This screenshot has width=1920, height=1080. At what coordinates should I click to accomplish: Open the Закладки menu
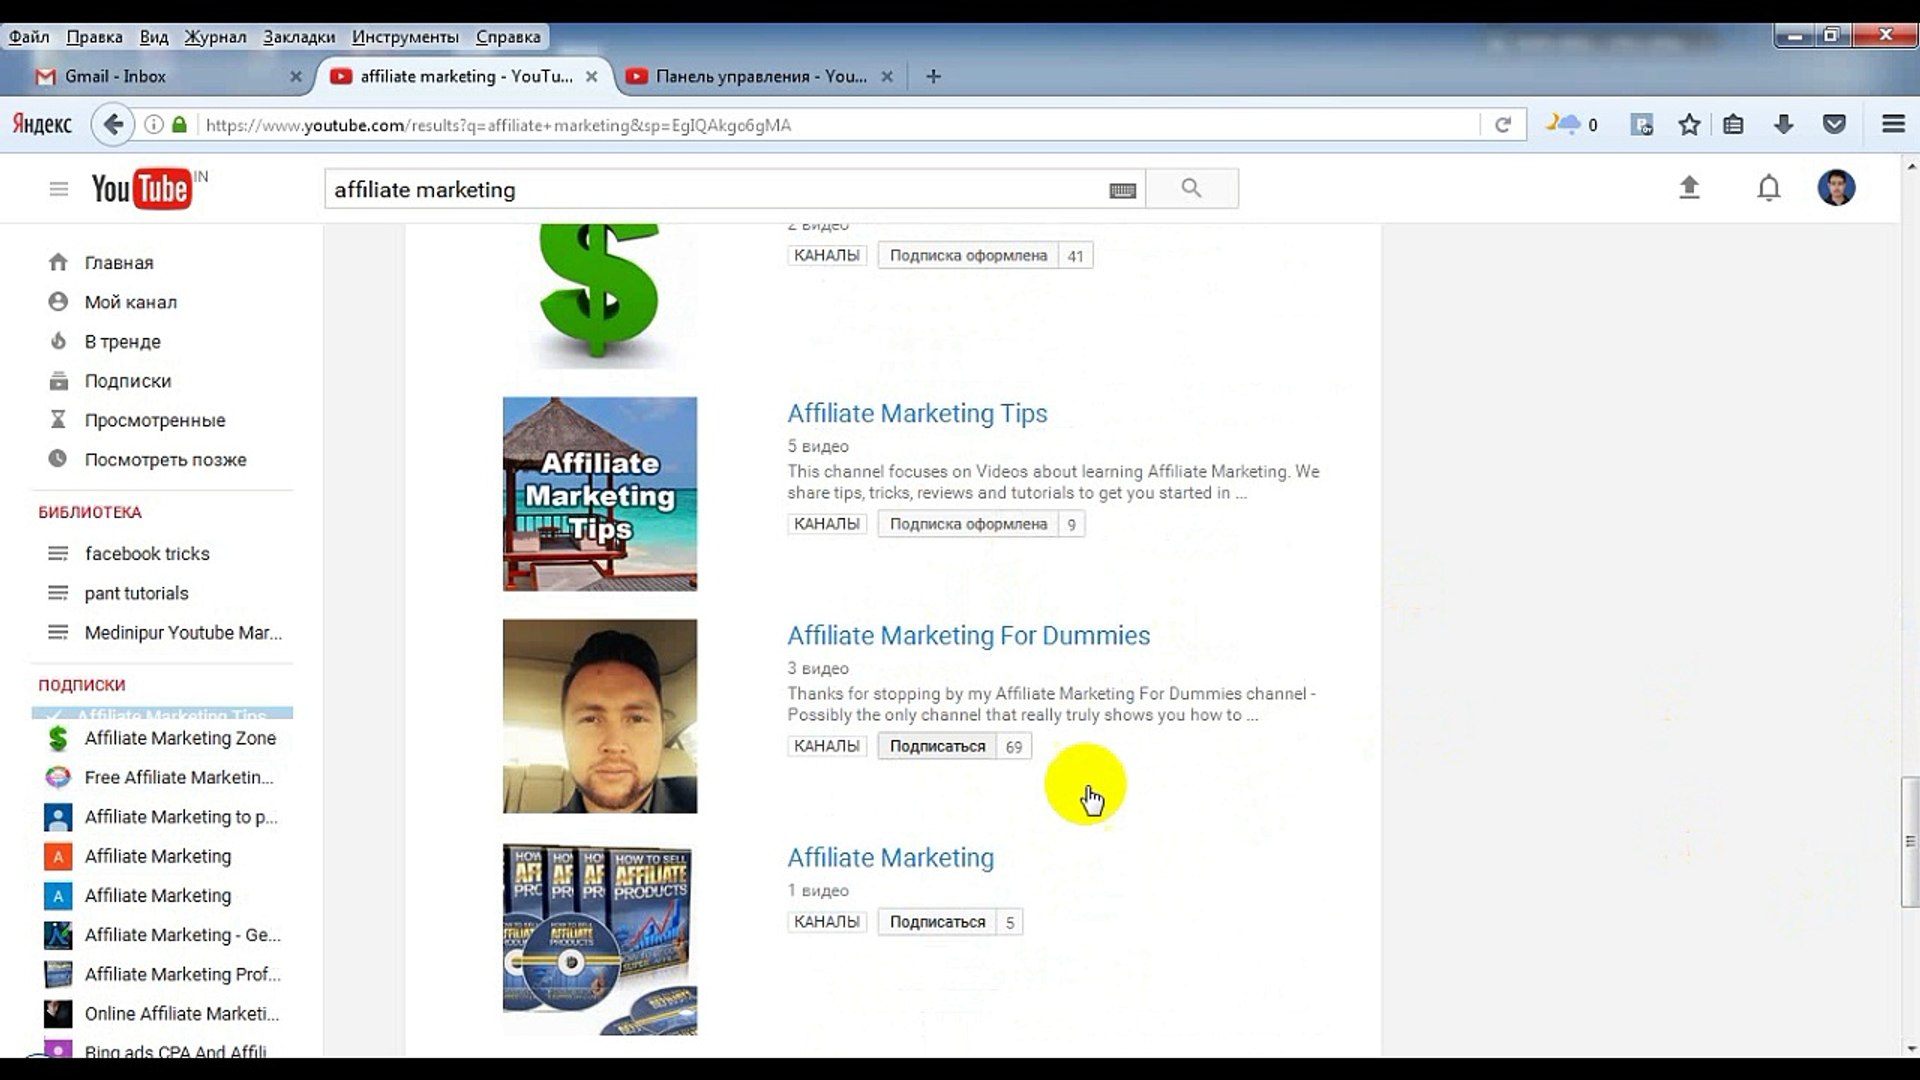(x=300, y=36)
